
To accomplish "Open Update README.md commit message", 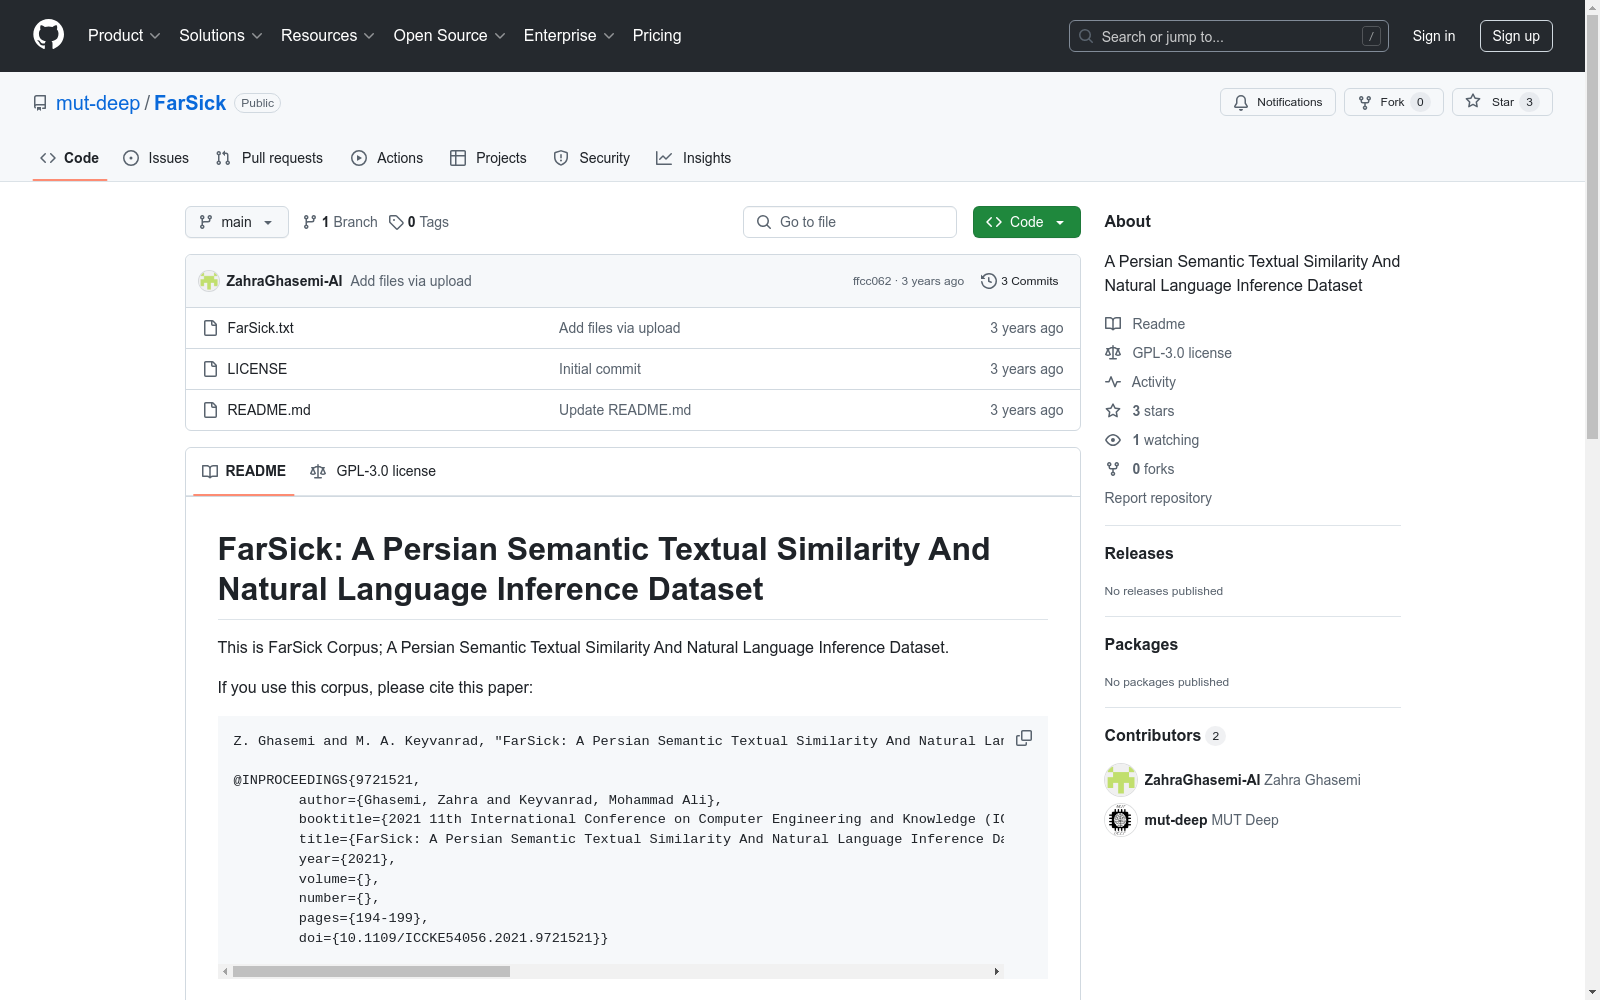I will point(625,410).
